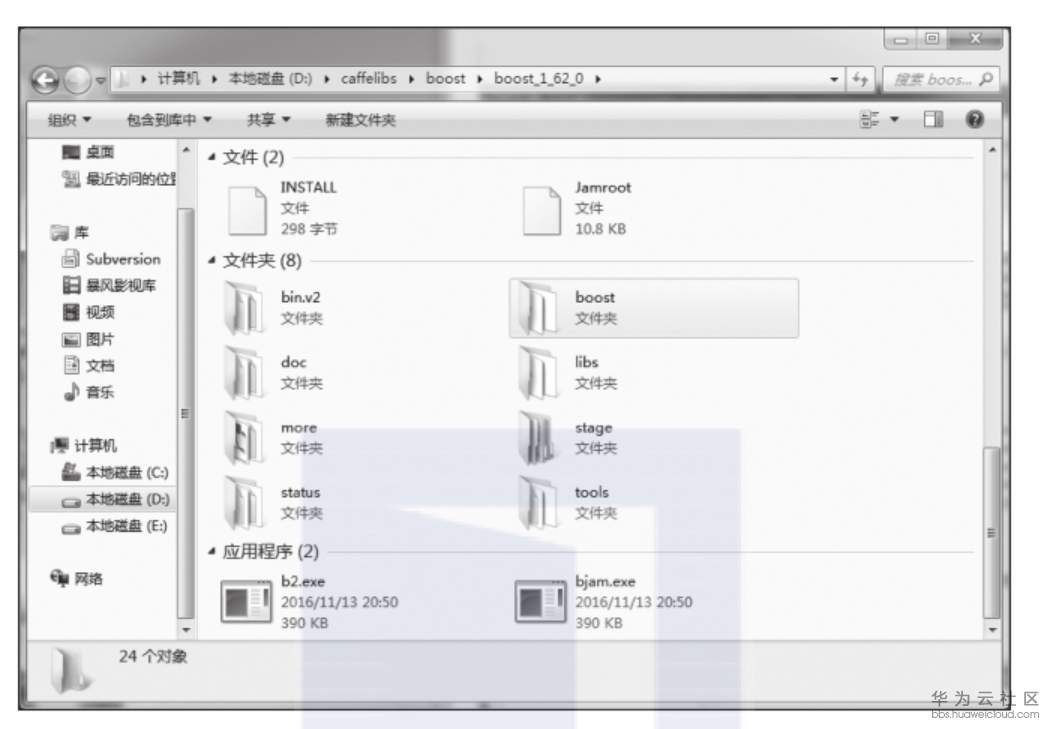Click the search magnifier icon

[986, 79]
